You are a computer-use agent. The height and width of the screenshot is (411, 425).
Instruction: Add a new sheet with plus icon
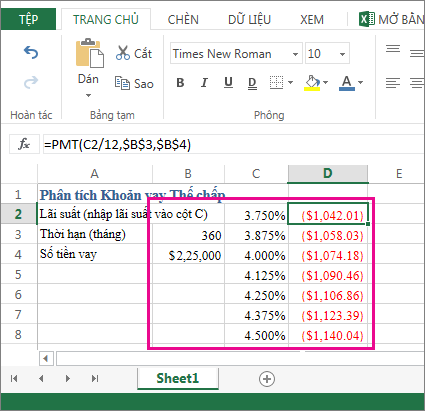pyautogui.click(x=267, y=379)
